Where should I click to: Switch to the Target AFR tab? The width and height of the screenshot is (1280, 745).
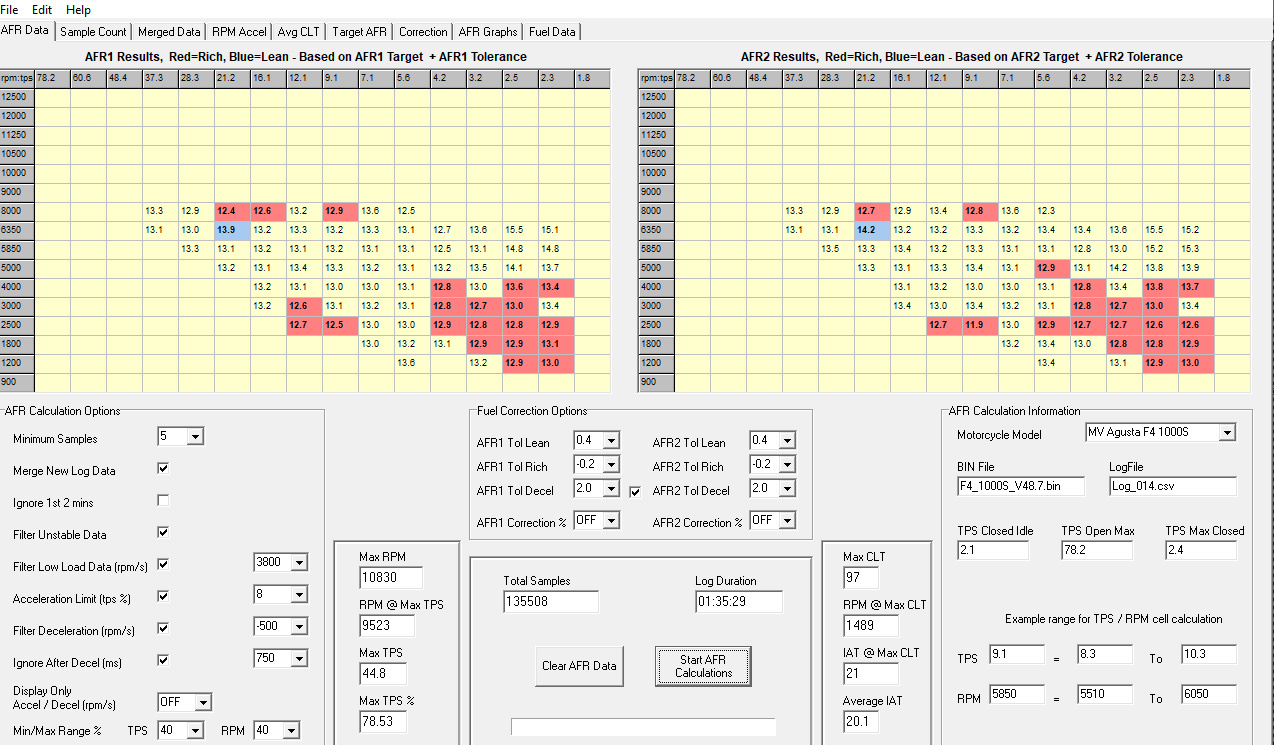coord(359,31)
